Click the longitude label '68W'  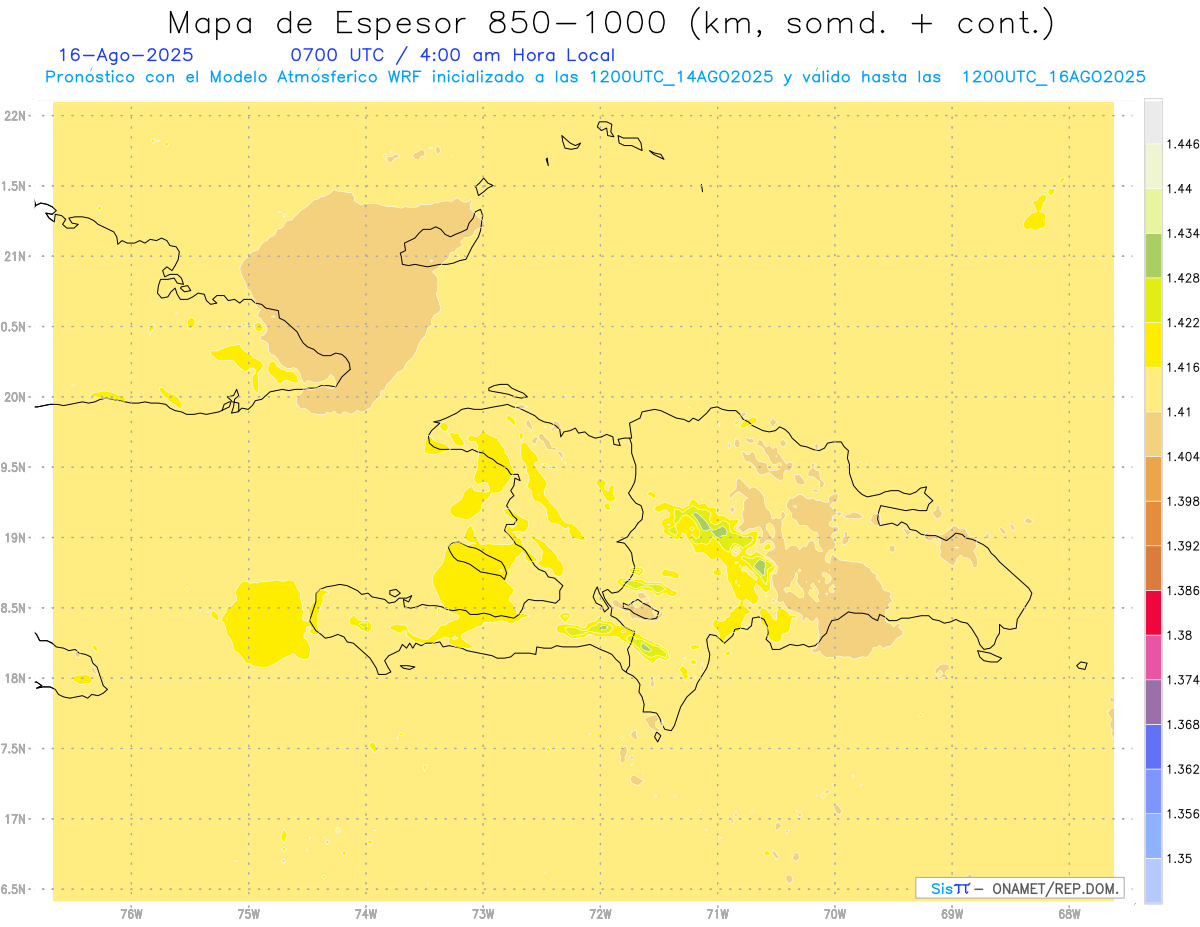tap(1069, 914)
